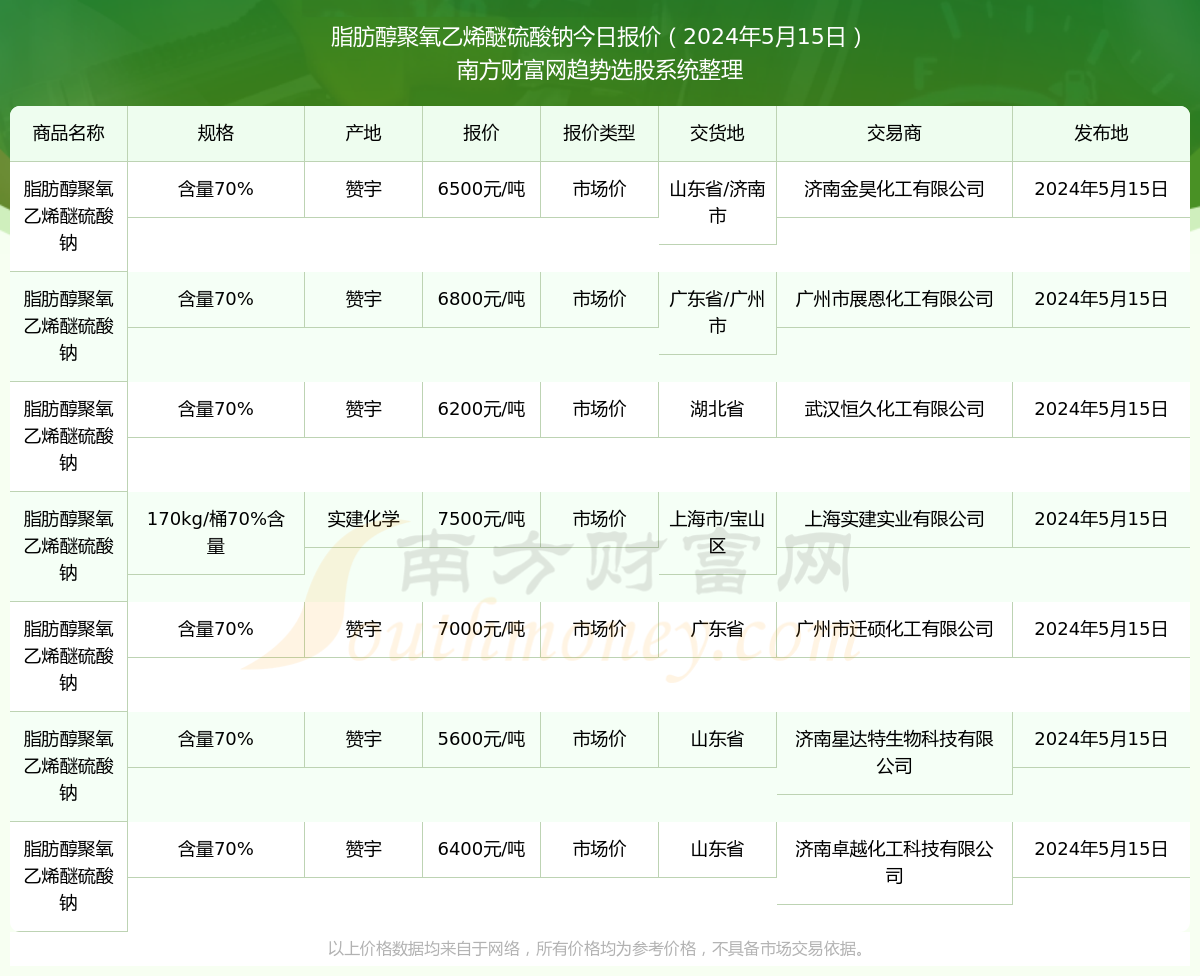Viewport: 1200px width, 976px height.
Task: Select the 发布地 column header
Action: (x=1101, y=133)
